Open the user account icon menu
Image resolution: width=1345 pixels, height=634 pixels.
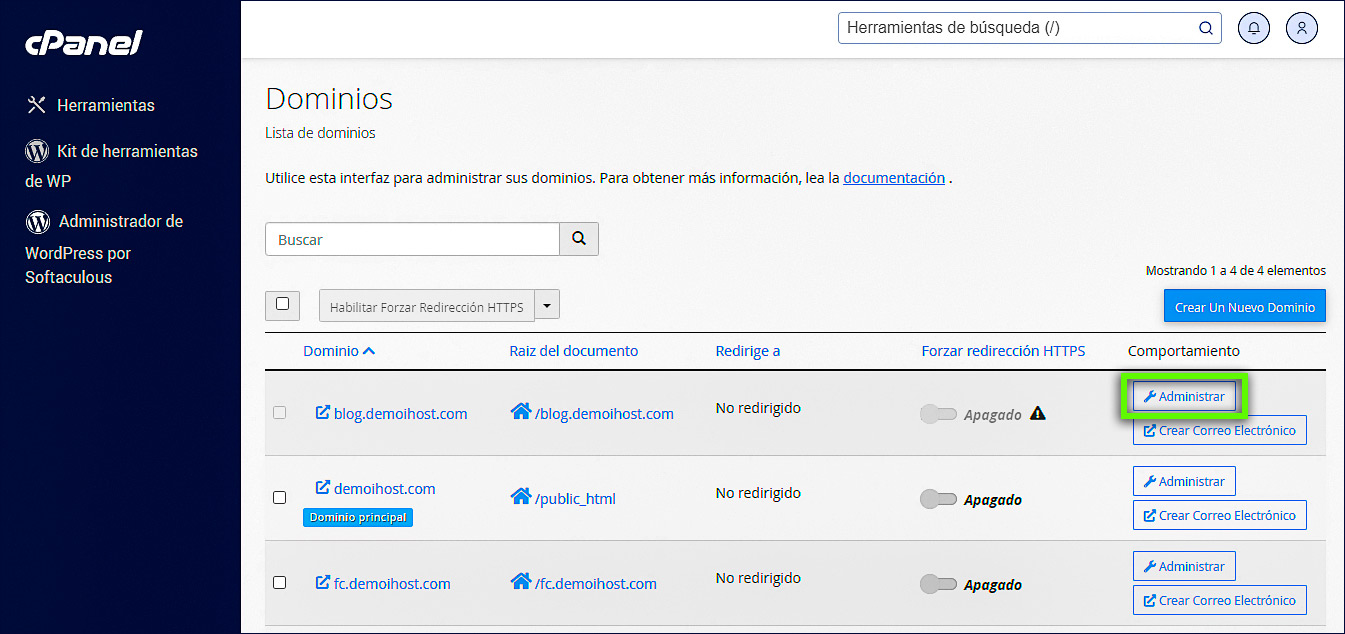click(x=1302, y=28)
